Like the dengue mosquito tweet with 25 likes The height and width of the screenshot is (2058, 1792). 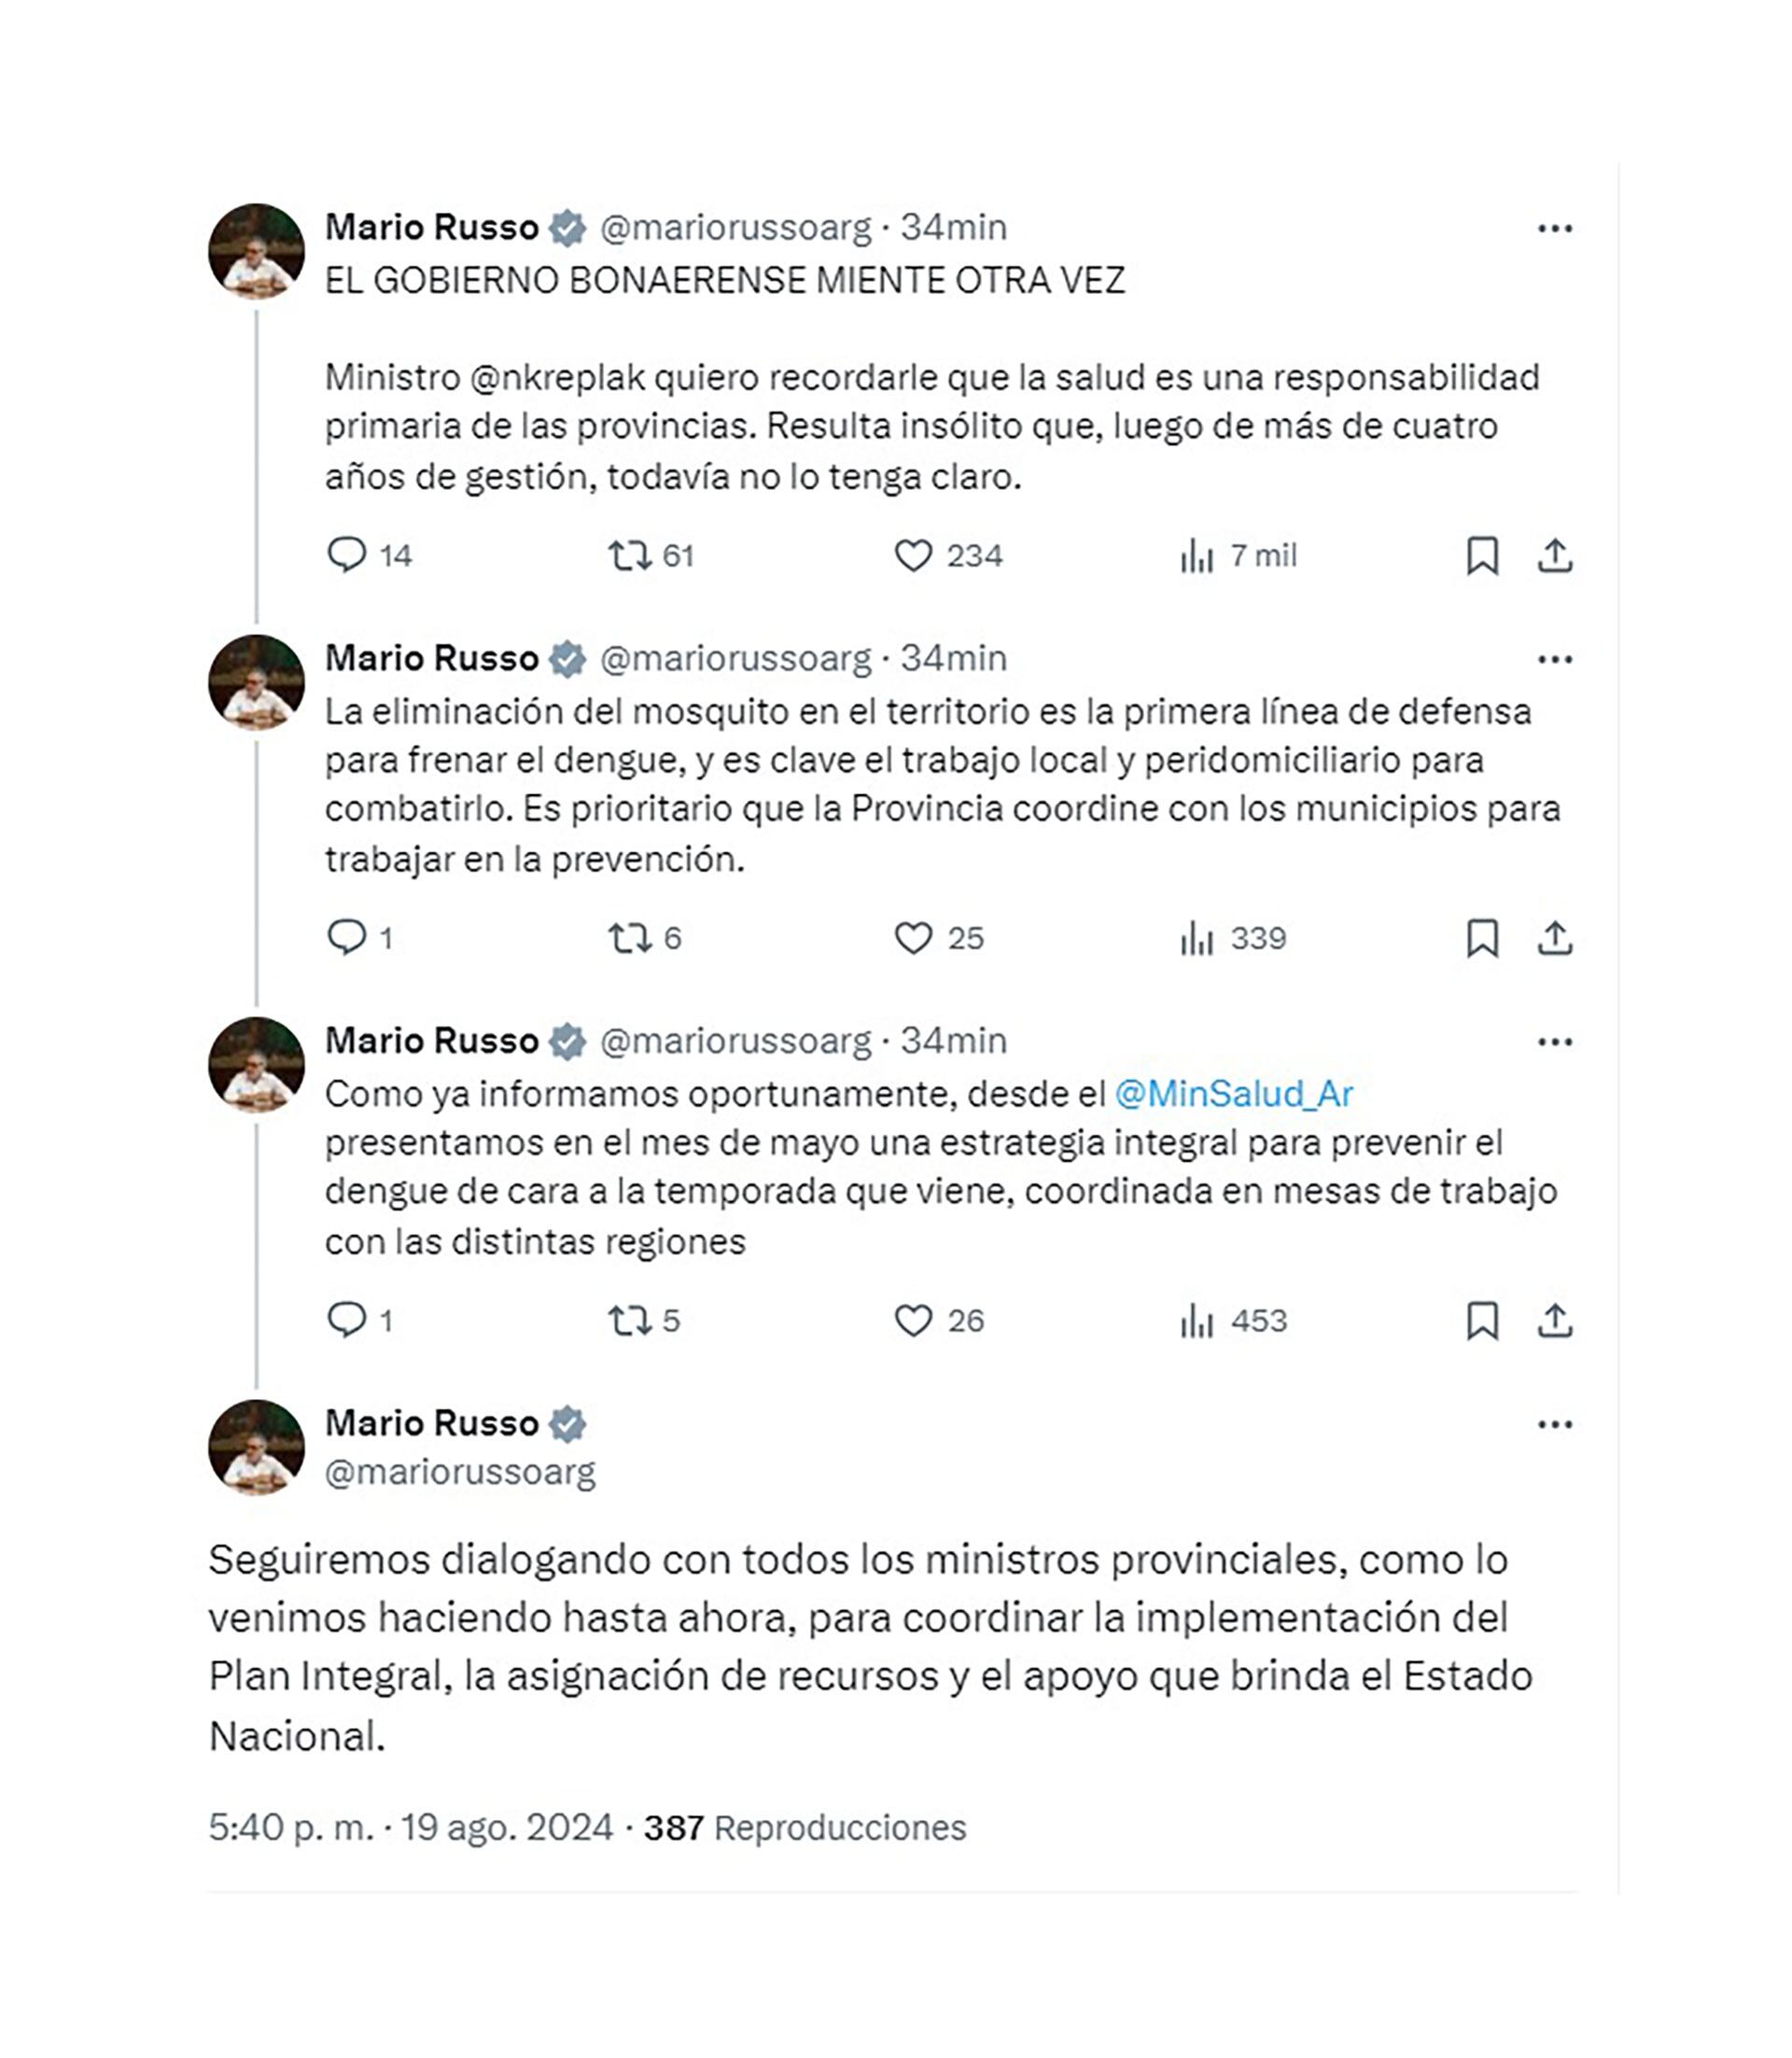pos(913,938)
